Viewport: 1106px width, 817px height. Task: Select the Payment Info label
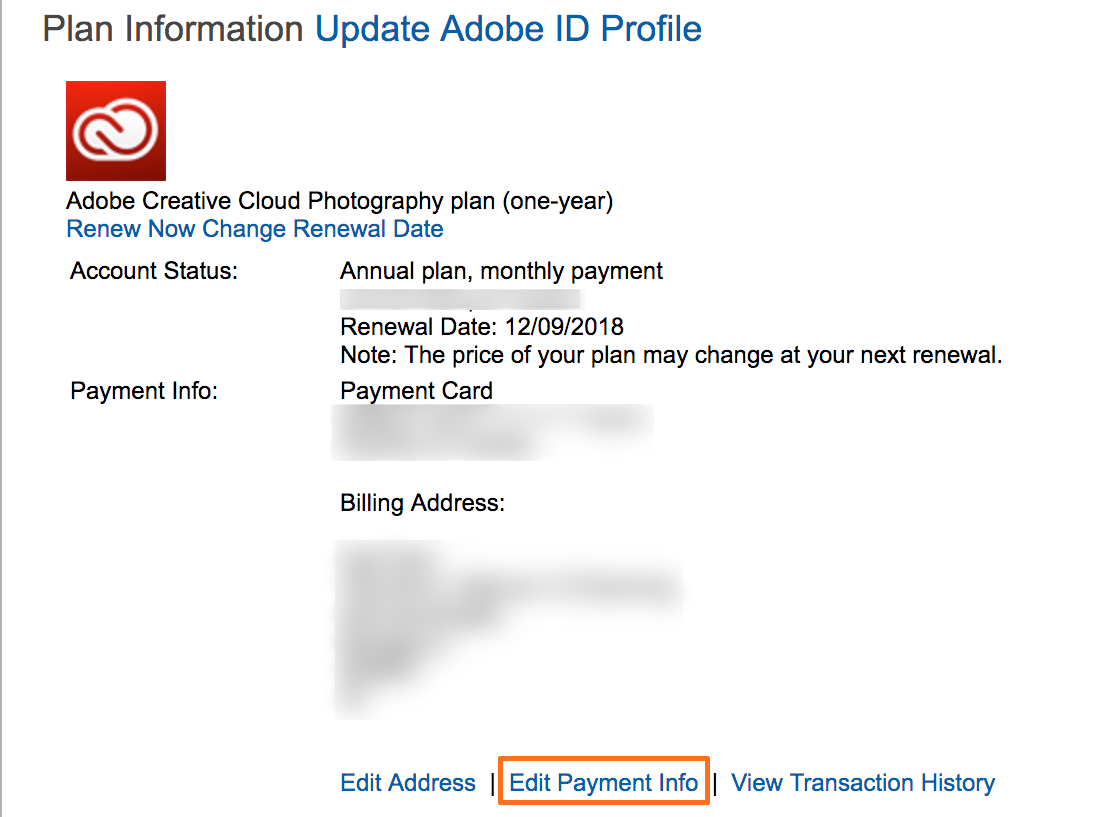144,391
